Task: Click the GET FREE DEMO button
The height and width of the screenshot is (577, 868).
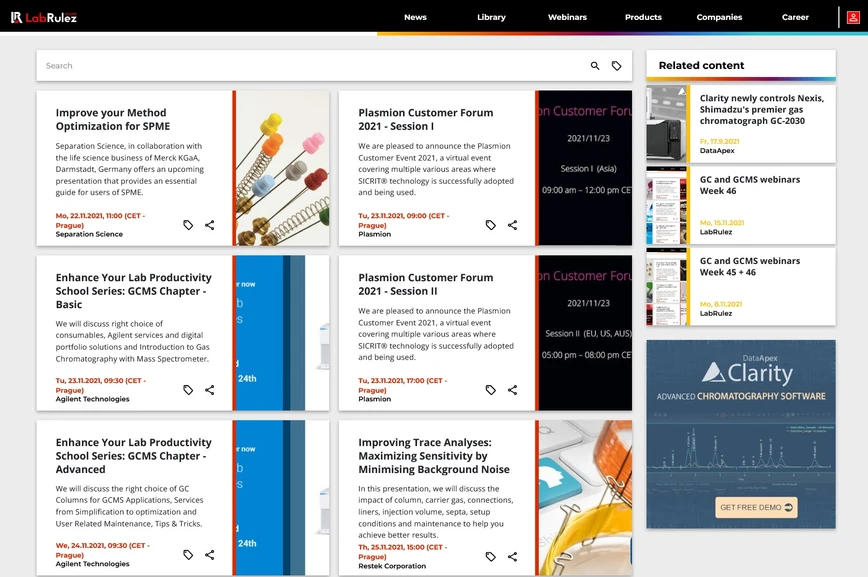Action: [756, 507]
